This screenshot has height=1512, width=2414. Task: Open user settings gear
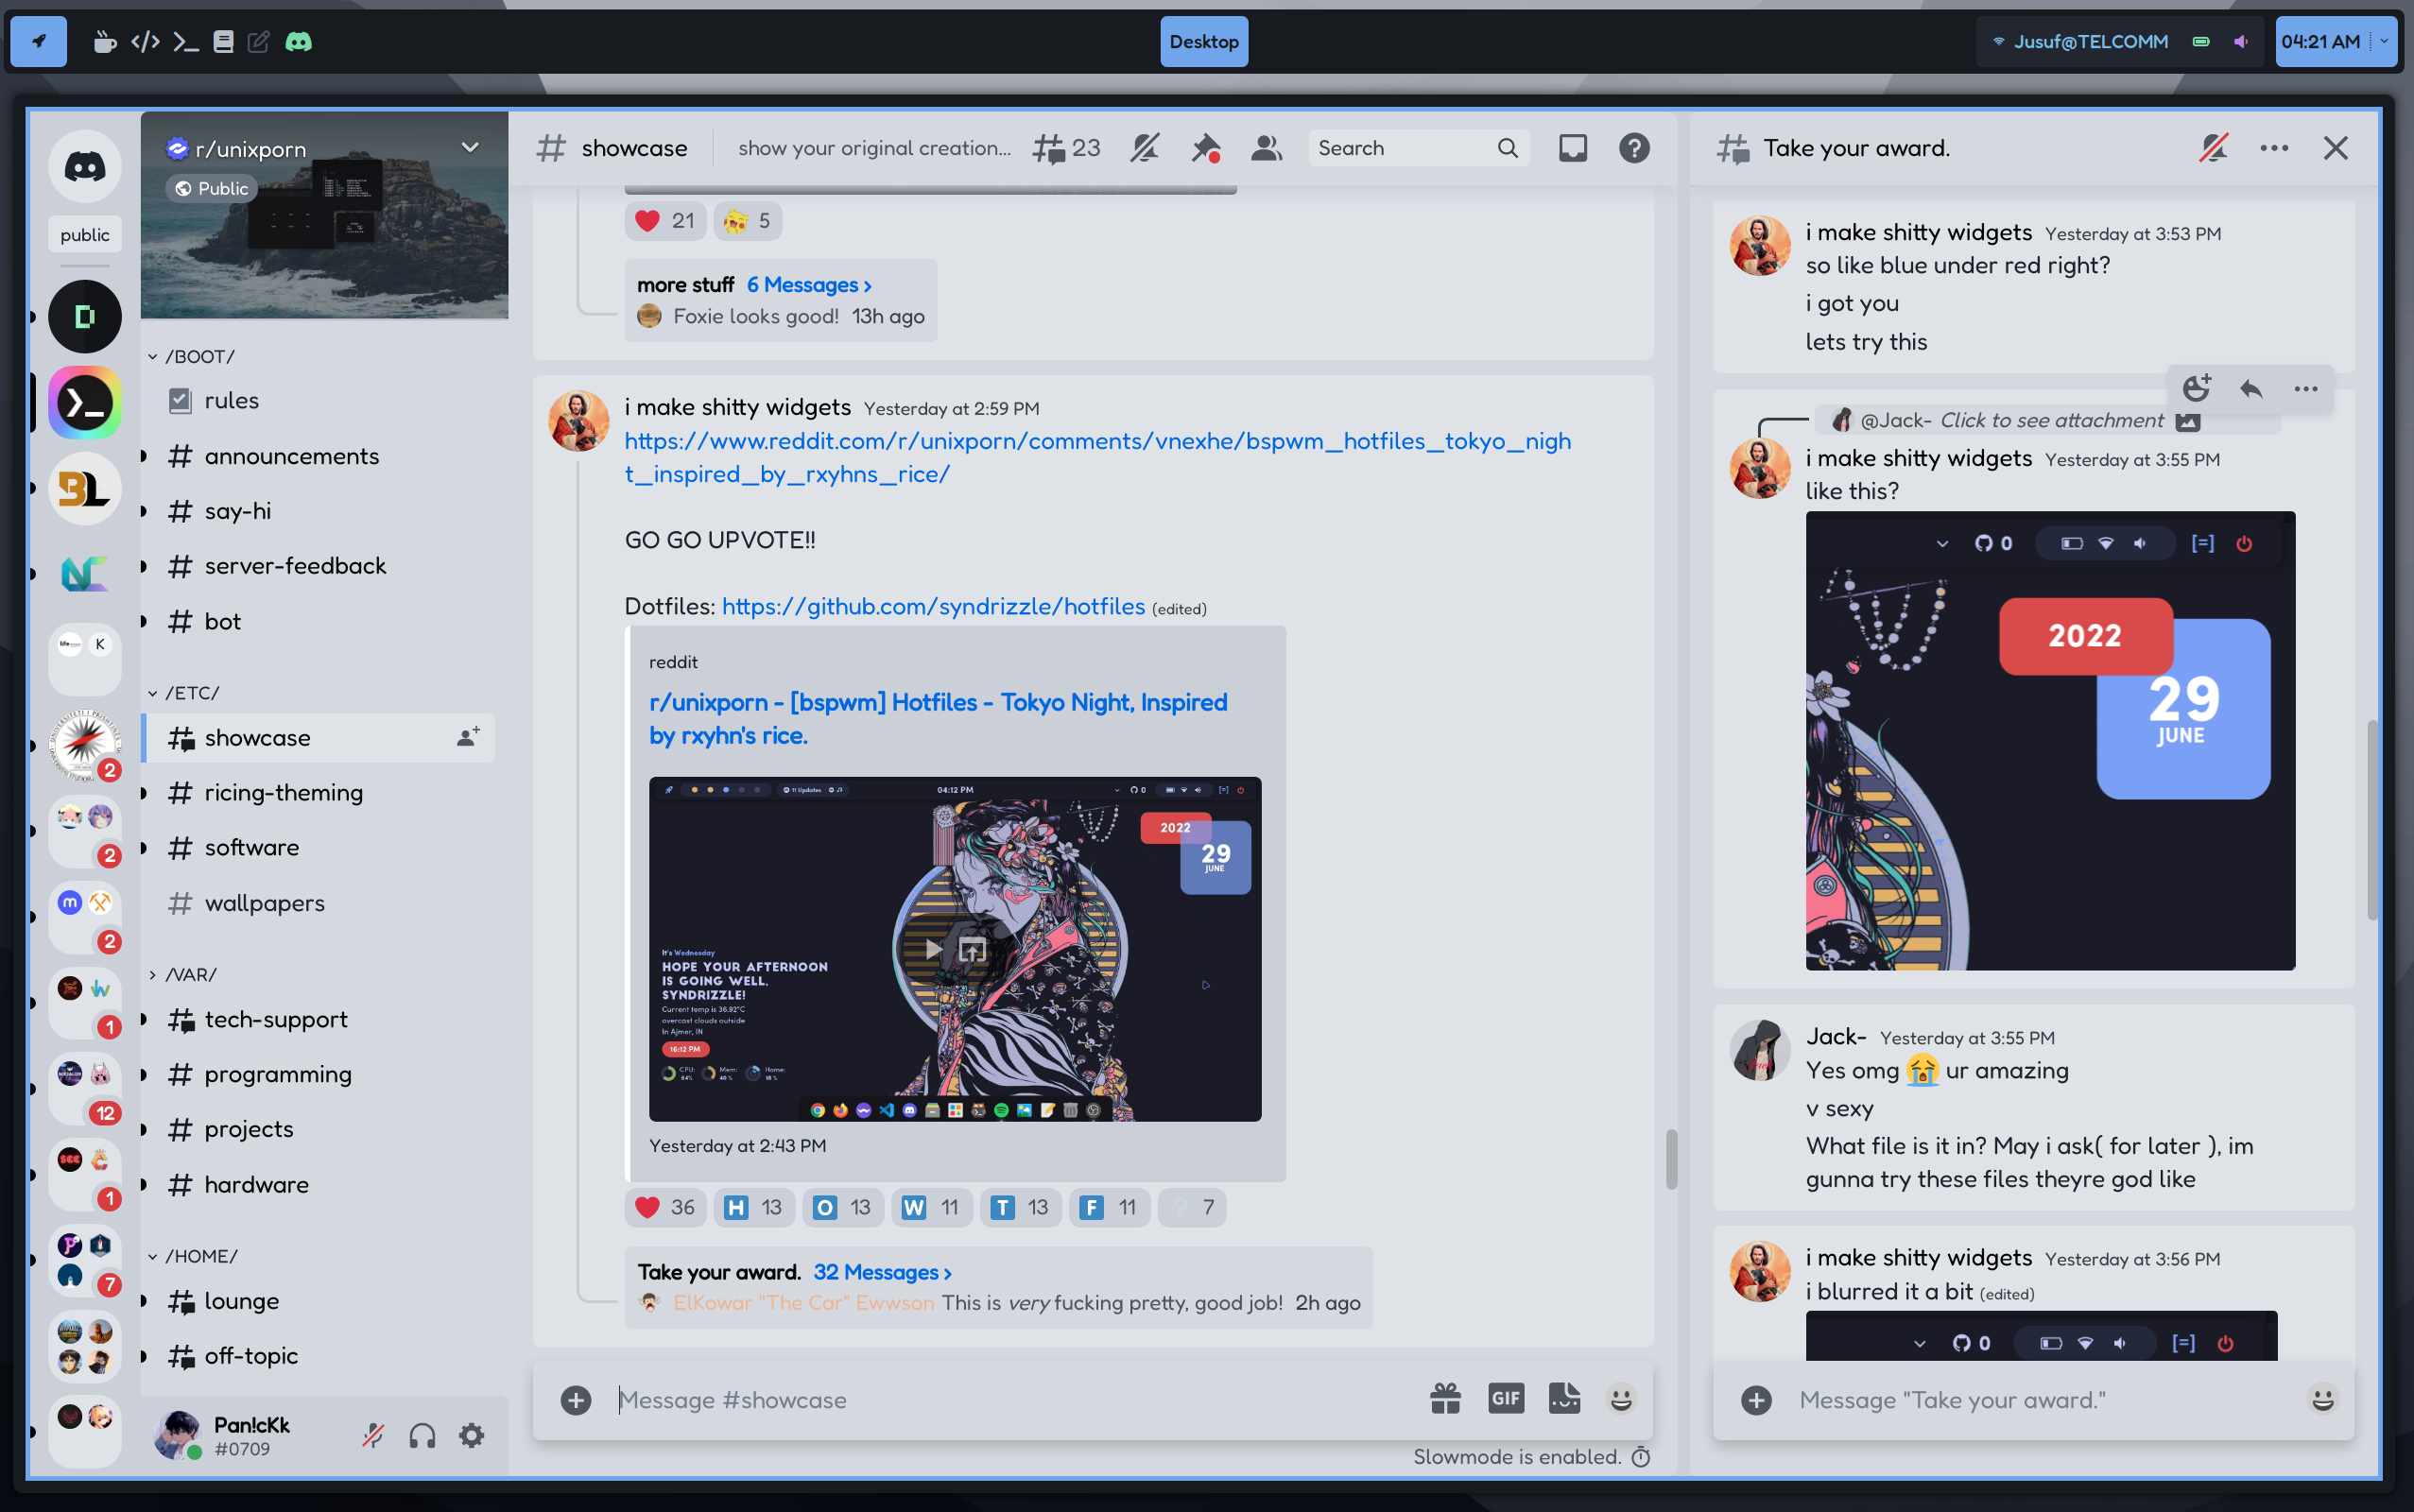(x=472, y=1436)
